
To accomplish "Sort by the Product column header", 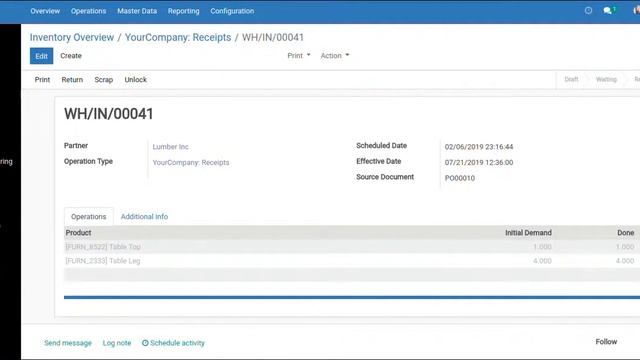I will pyautogui.click(x=78, y=233).
